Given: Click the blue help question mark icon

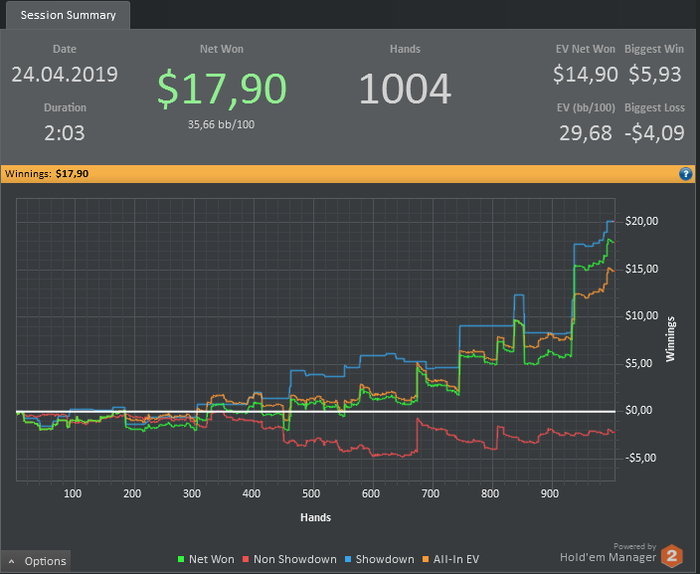Looking at the screenshot, I should pyautogui.click(x=685, y=174).
